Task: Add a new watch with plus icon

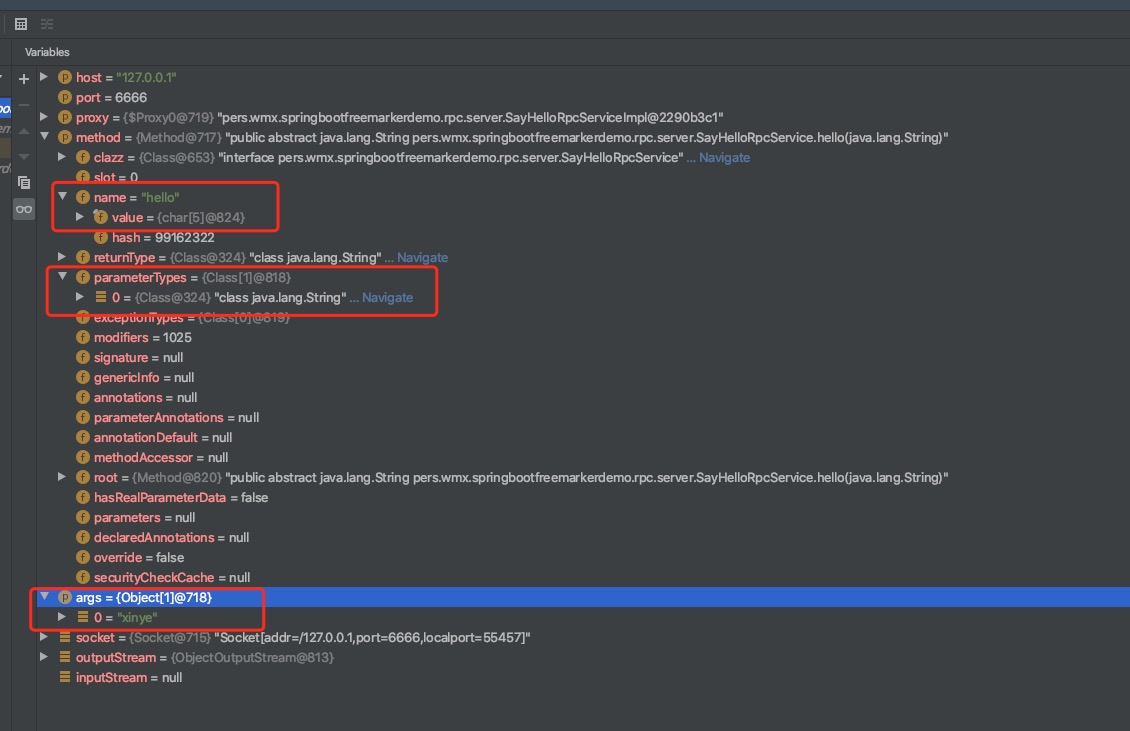Action: click(x=24, y=79)
